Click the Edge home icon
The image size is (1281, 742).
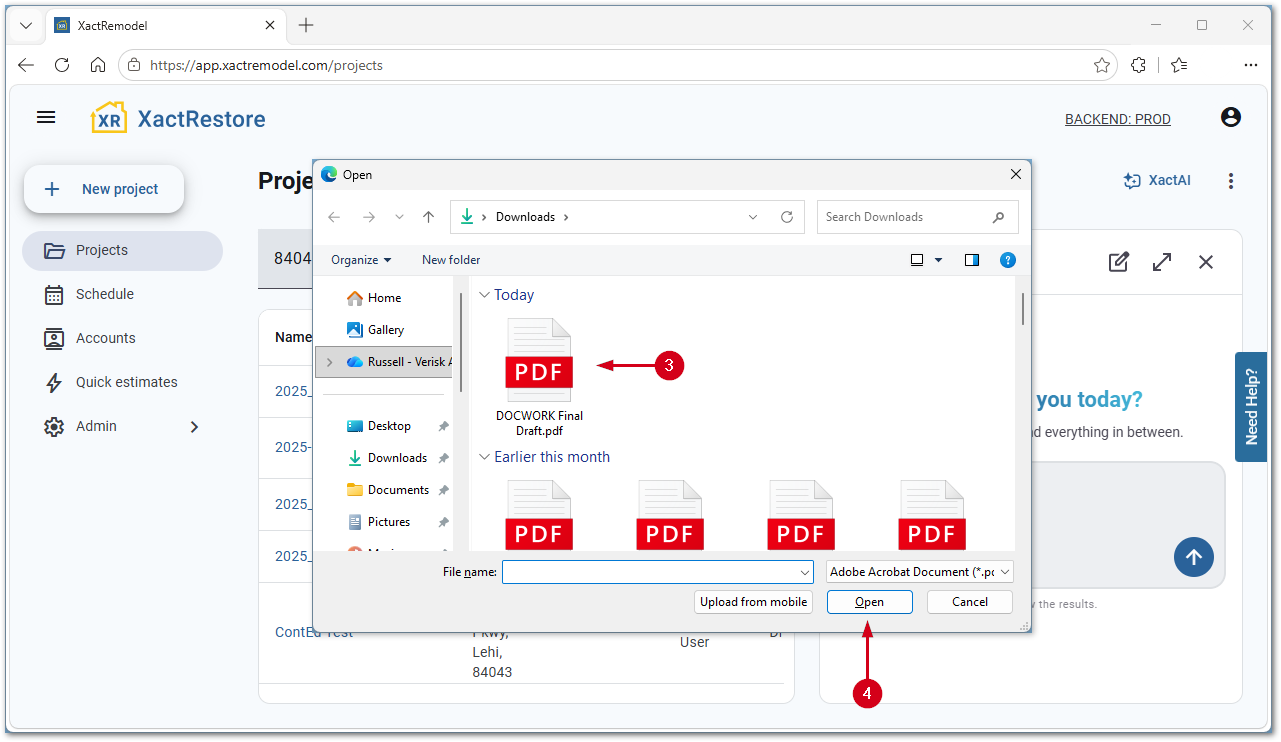coord(98,65)
